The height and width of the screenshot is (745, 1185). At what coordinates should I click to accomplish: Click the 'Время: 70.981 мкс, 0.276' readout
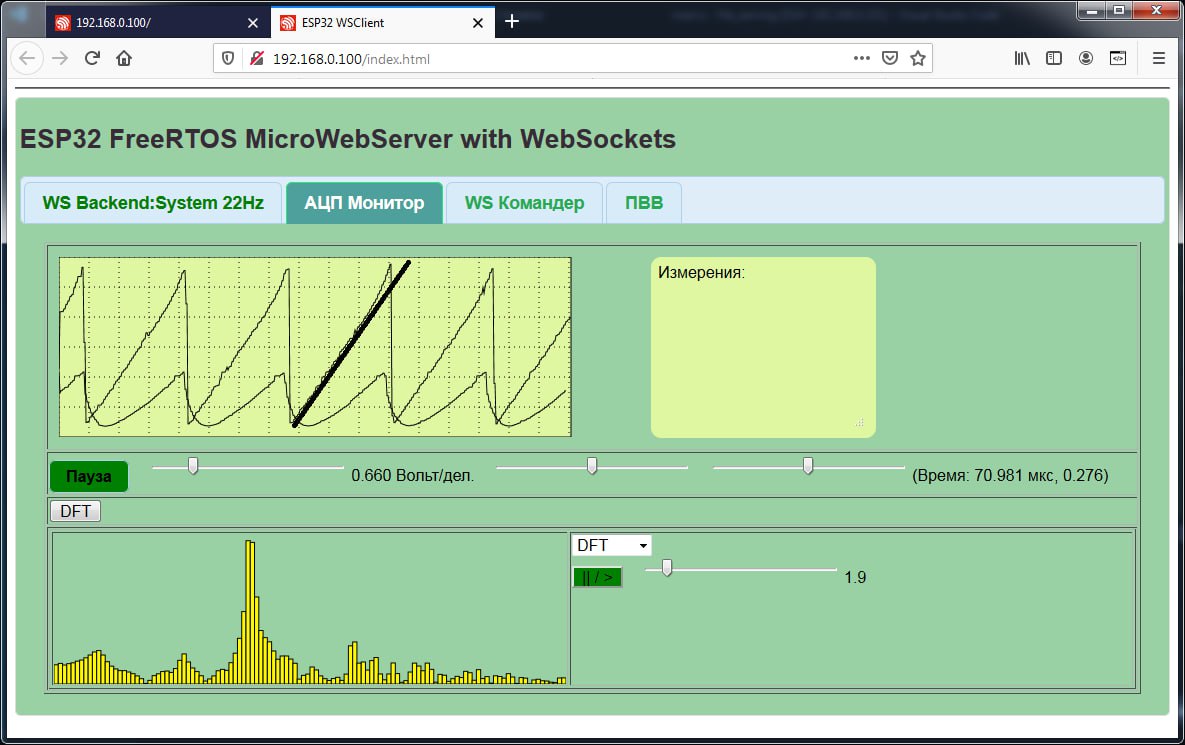click(1010, 475)
